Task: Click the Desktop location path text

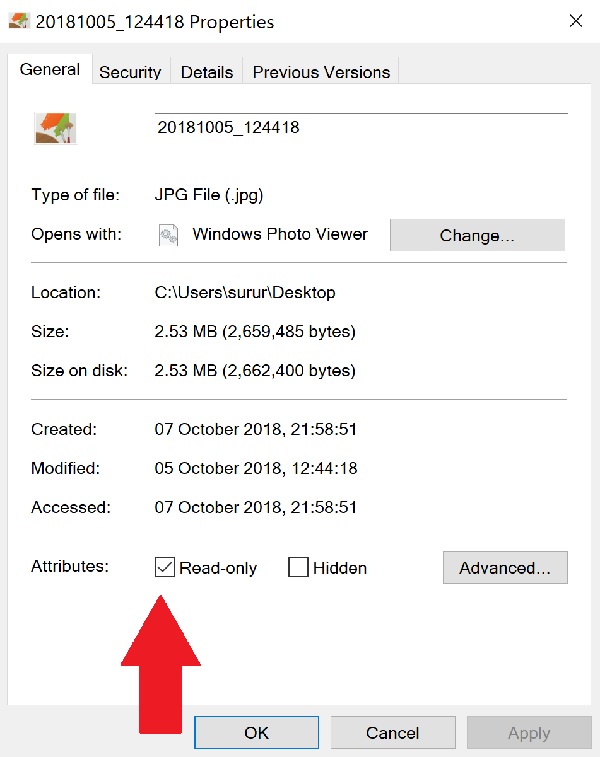Action: click(x=245, y=293)
